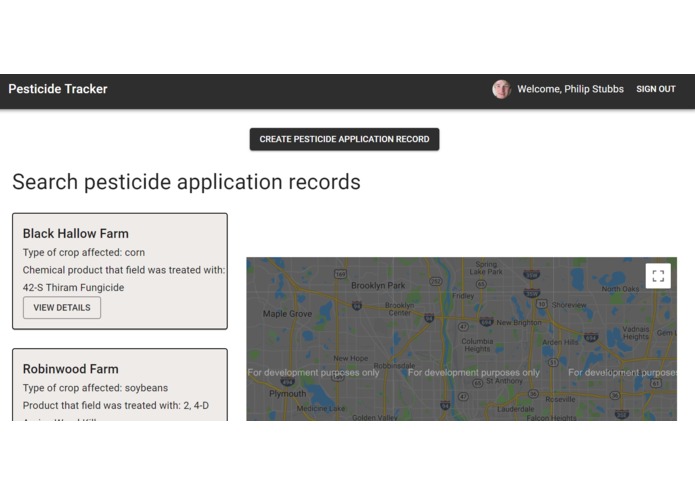Click Maple Grove label on map
The width and height of the screenshot is (695, 494).
[x=287, y=314]
